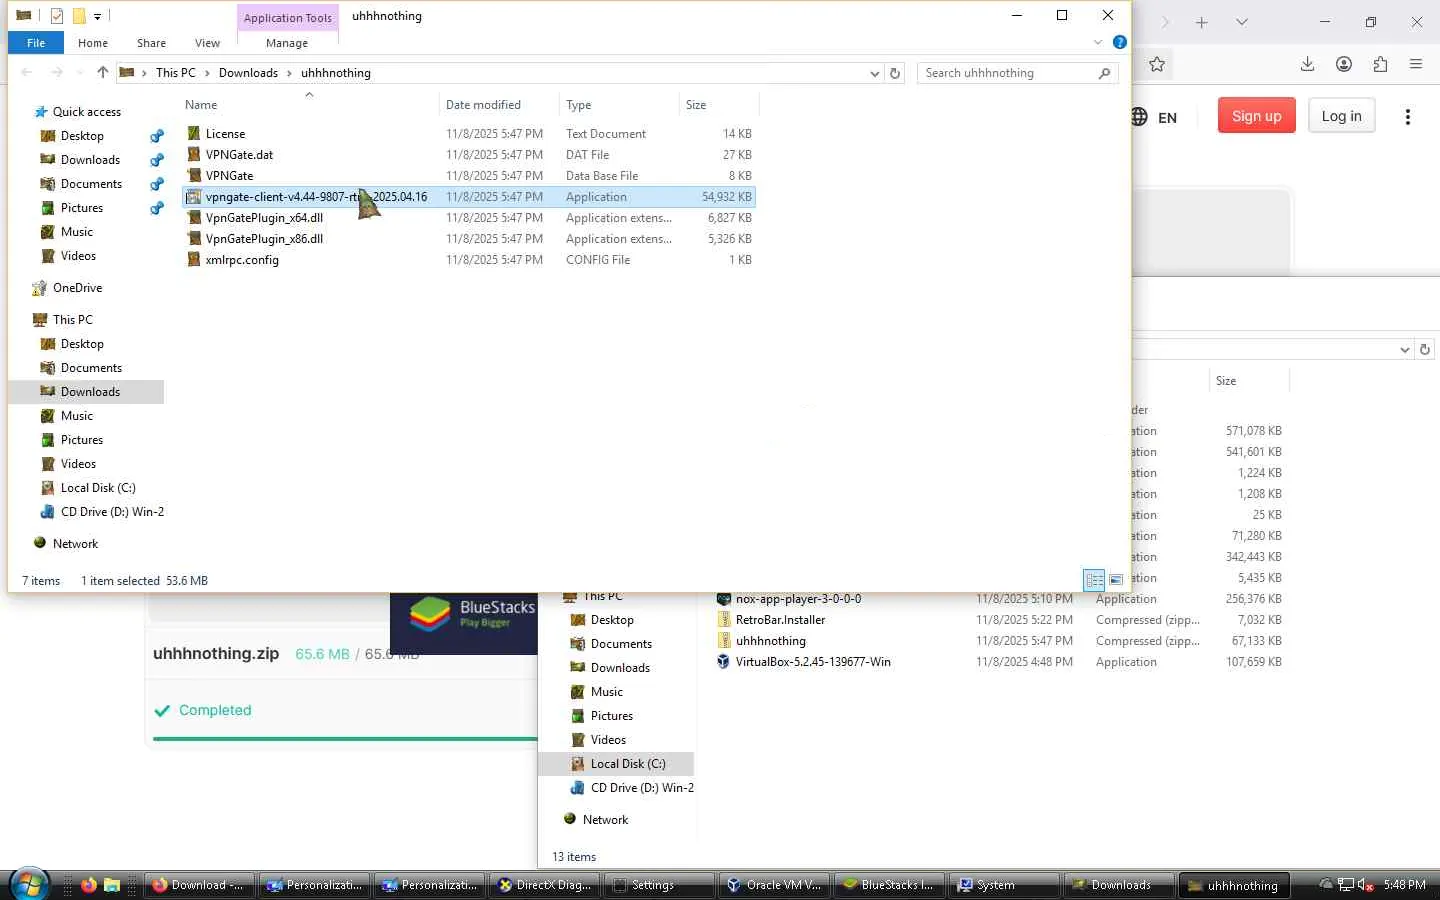The width and height of the screenshot is (1440, 900).
Task: Select Local Disk (C:) in uhhhnothing window sidebar
Action: coord(98,488)
